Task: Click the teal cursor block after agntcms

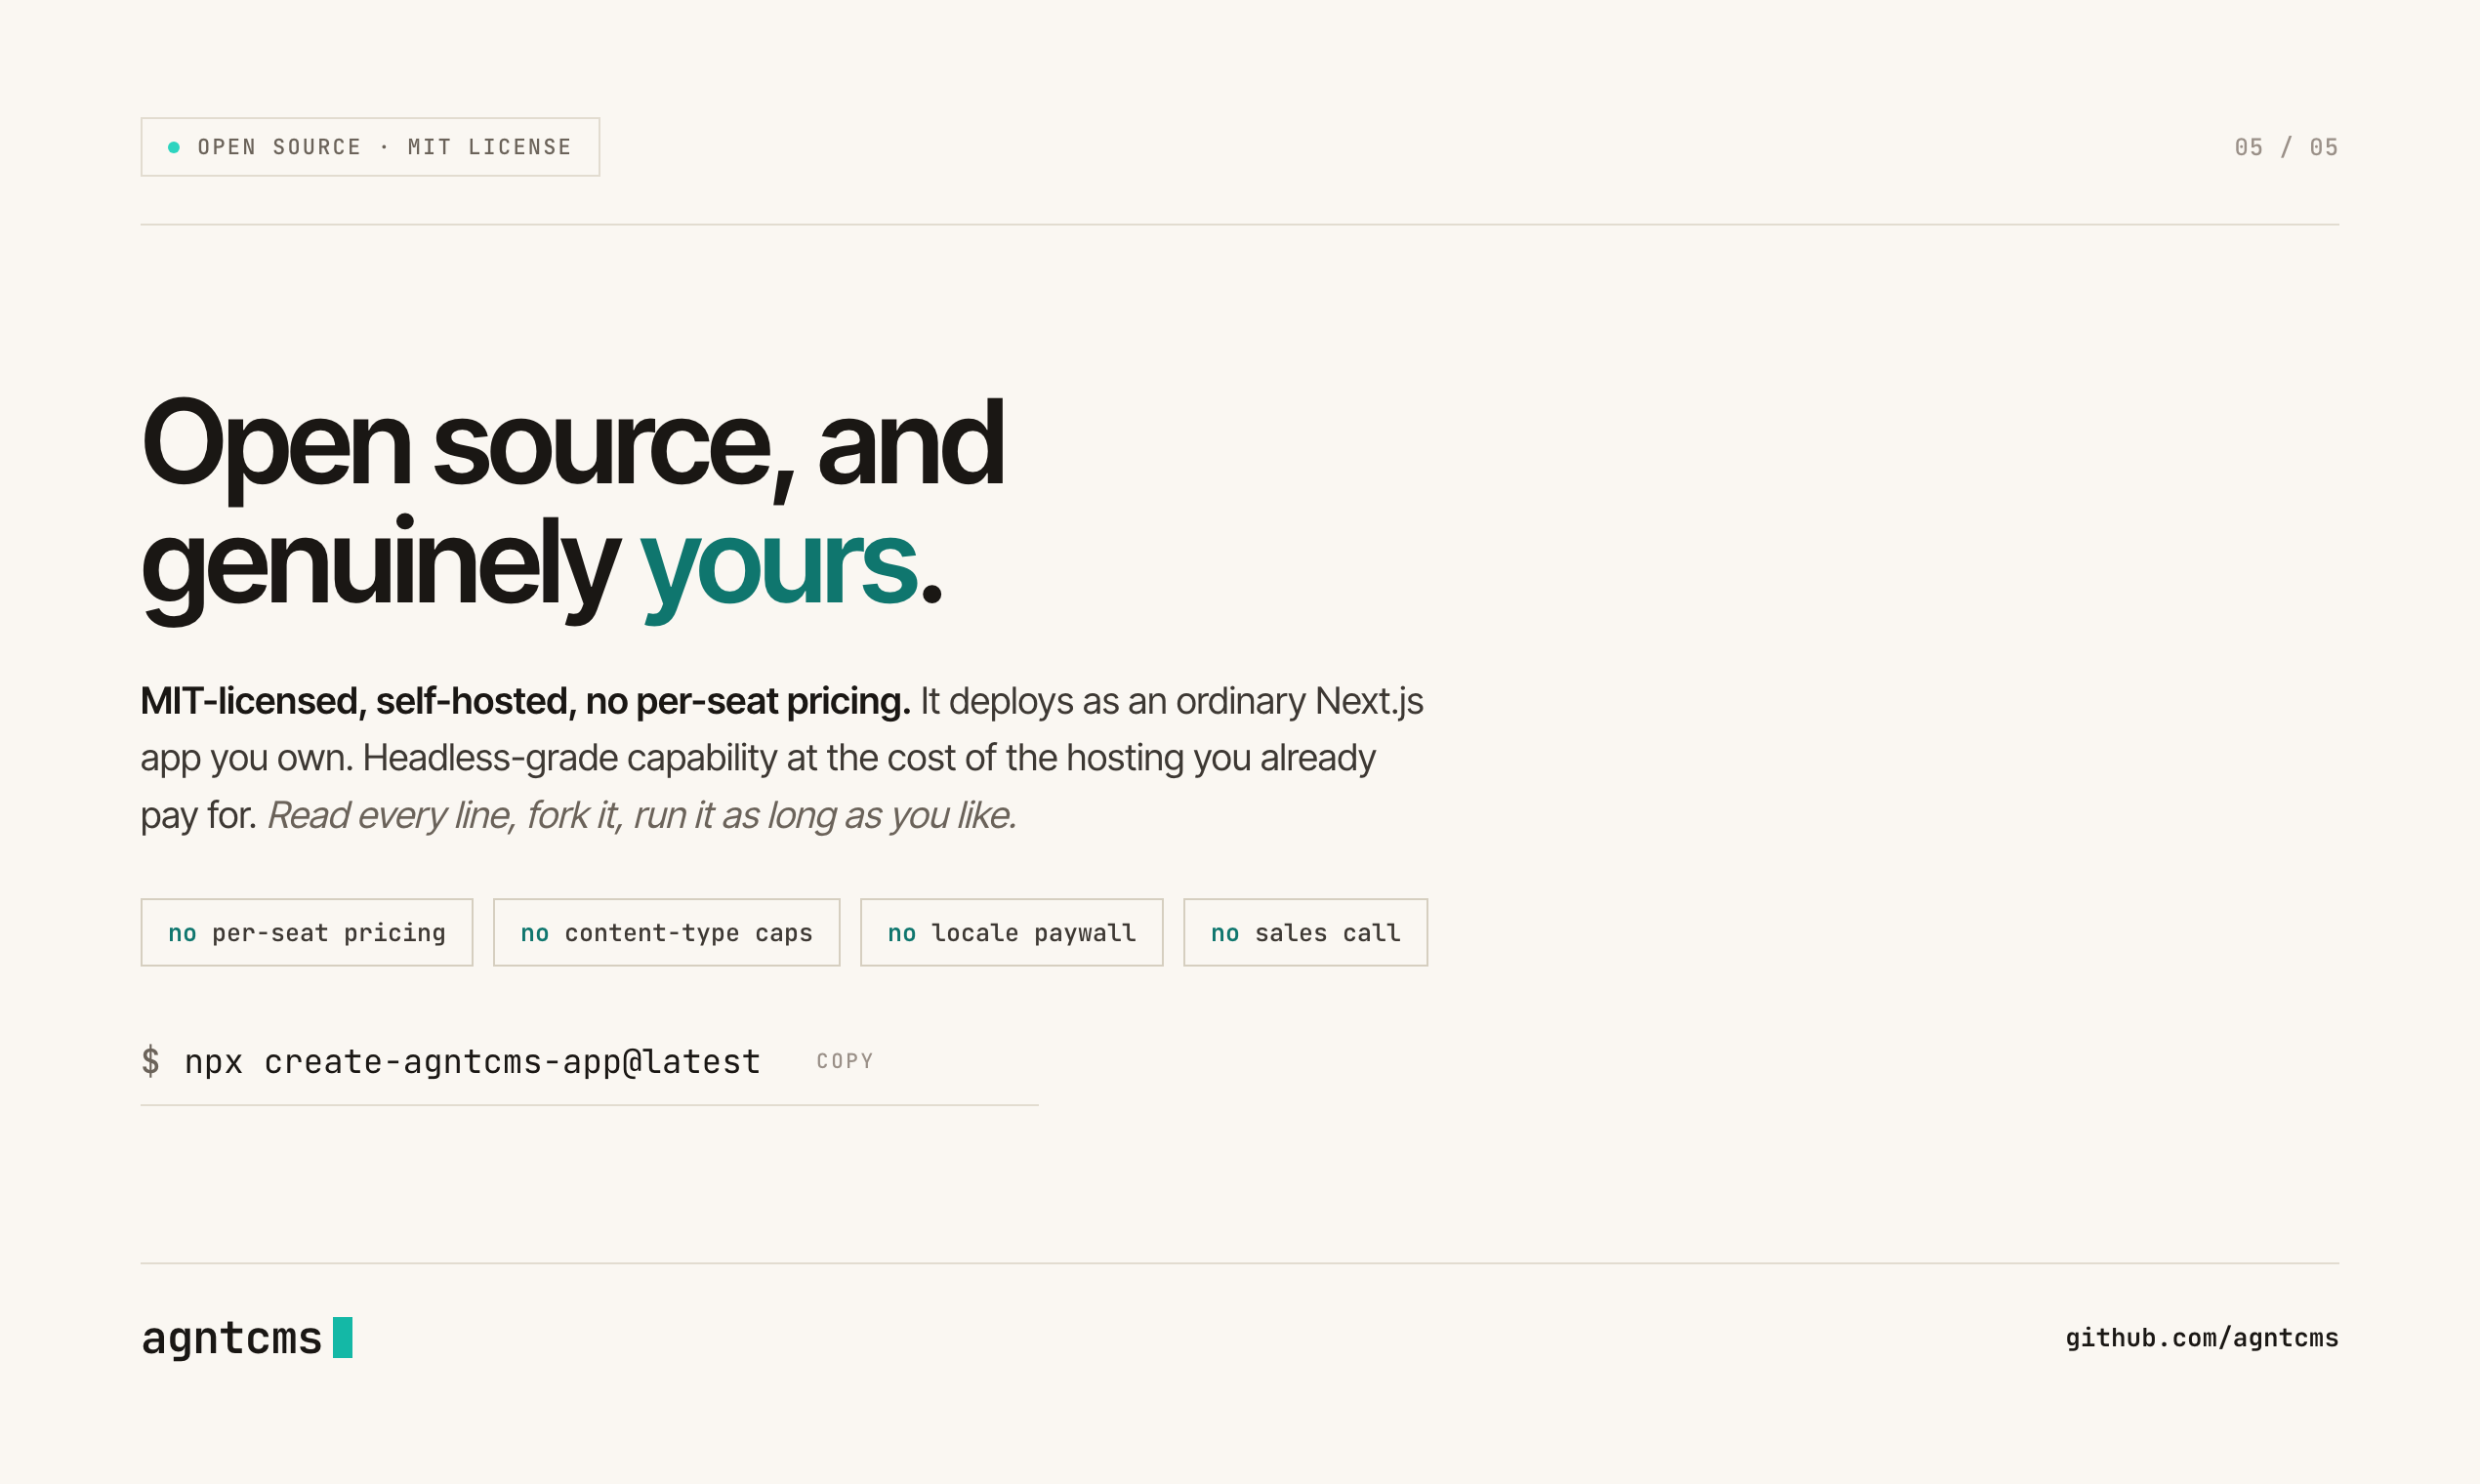Action: [343, 1338]
